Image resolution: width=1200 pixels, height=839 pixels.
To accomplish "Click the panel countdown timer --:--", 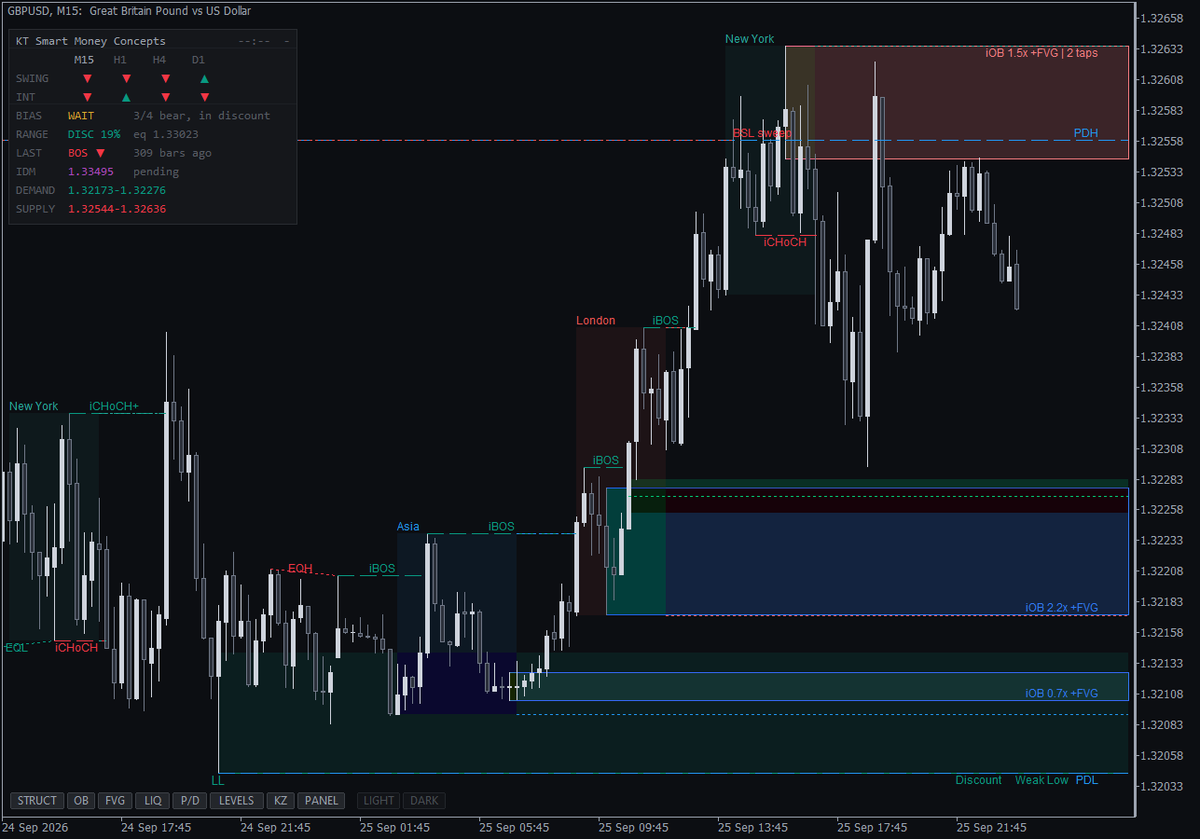I will pyautogui.click(x=255, y=41).
